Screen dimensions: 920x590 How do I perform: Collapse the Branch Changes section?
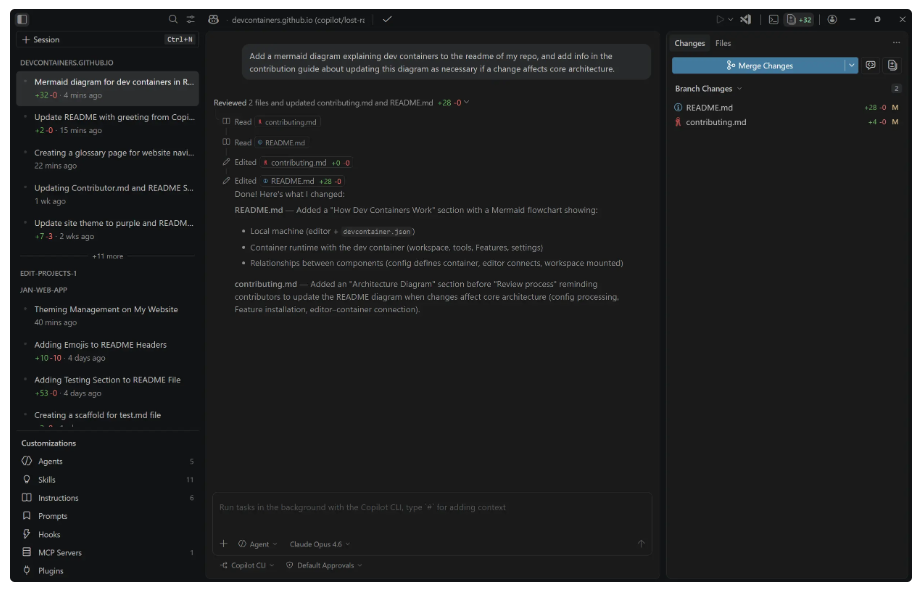[x=707, y=89]
